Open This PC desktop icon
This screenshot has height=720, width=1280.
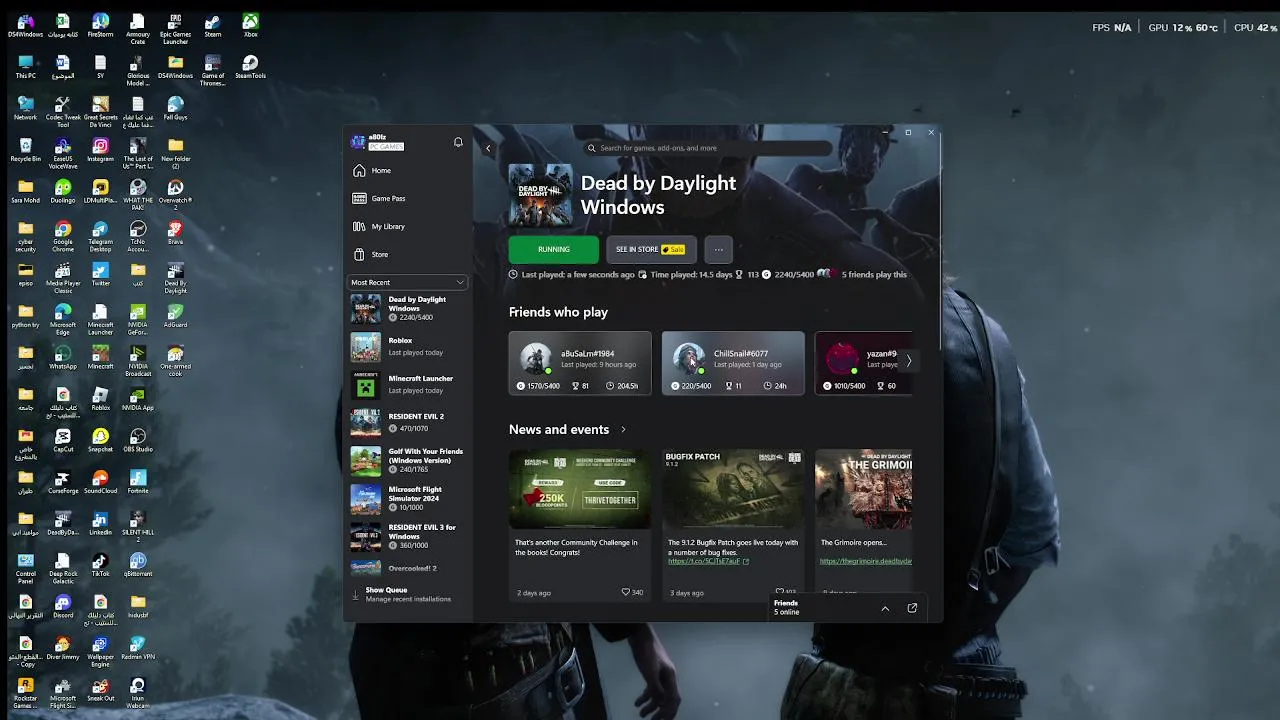point(25,68)
